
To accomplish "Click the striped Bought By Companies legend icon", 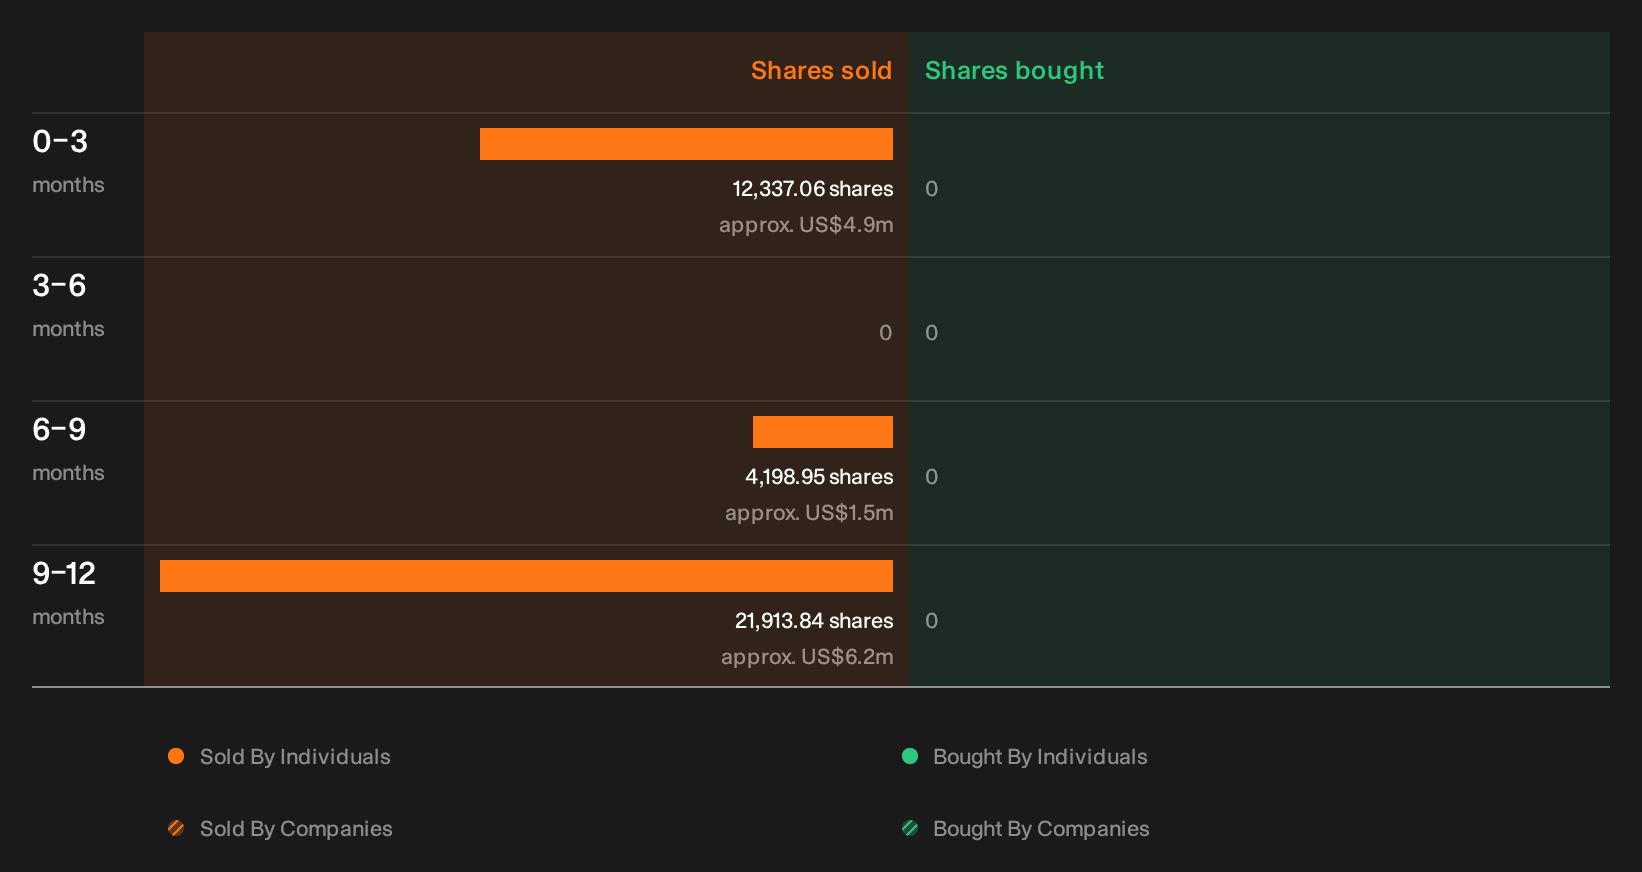I will pos(910,828).
